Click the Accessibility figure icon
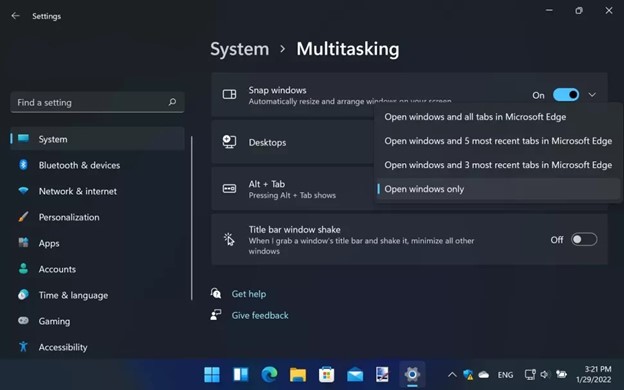624x390 pixels. 23,347
